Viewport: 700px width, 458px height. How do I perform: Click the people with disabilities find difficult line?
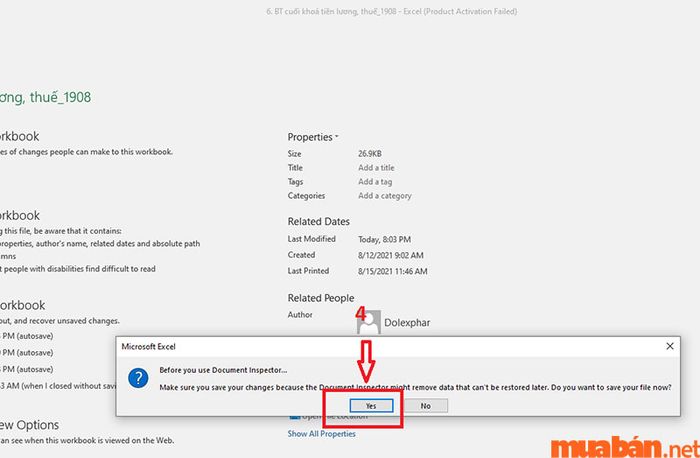click(x=78, y=269)
